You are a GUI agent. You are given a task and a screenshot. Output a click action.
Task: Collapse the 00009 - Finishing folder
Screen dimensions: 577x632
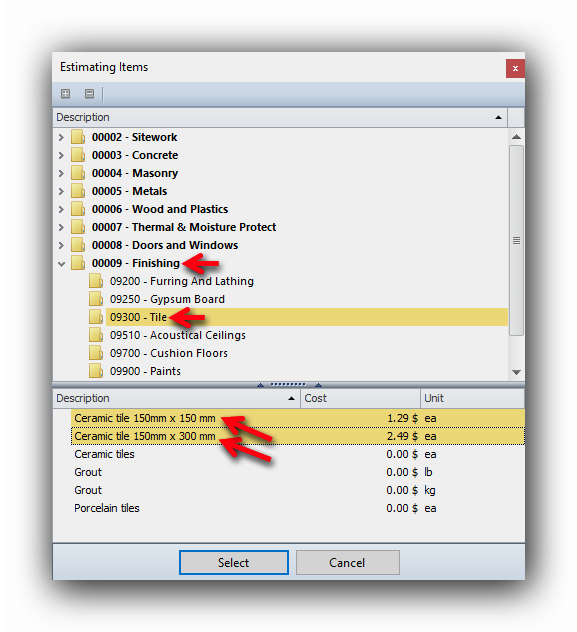[x=61, y=264]
